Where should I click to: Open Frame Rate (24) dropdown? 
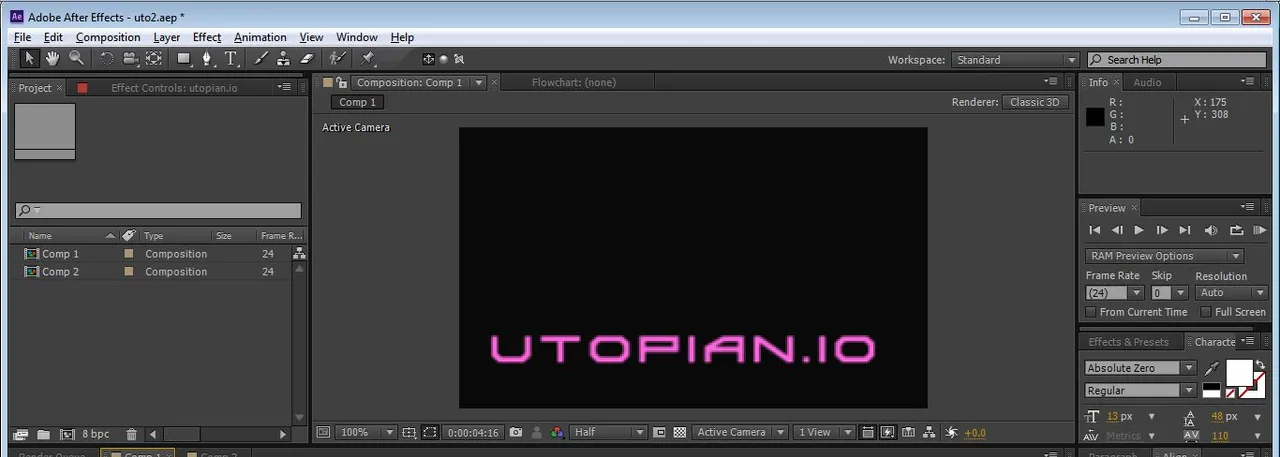(x=1114, y=293)
